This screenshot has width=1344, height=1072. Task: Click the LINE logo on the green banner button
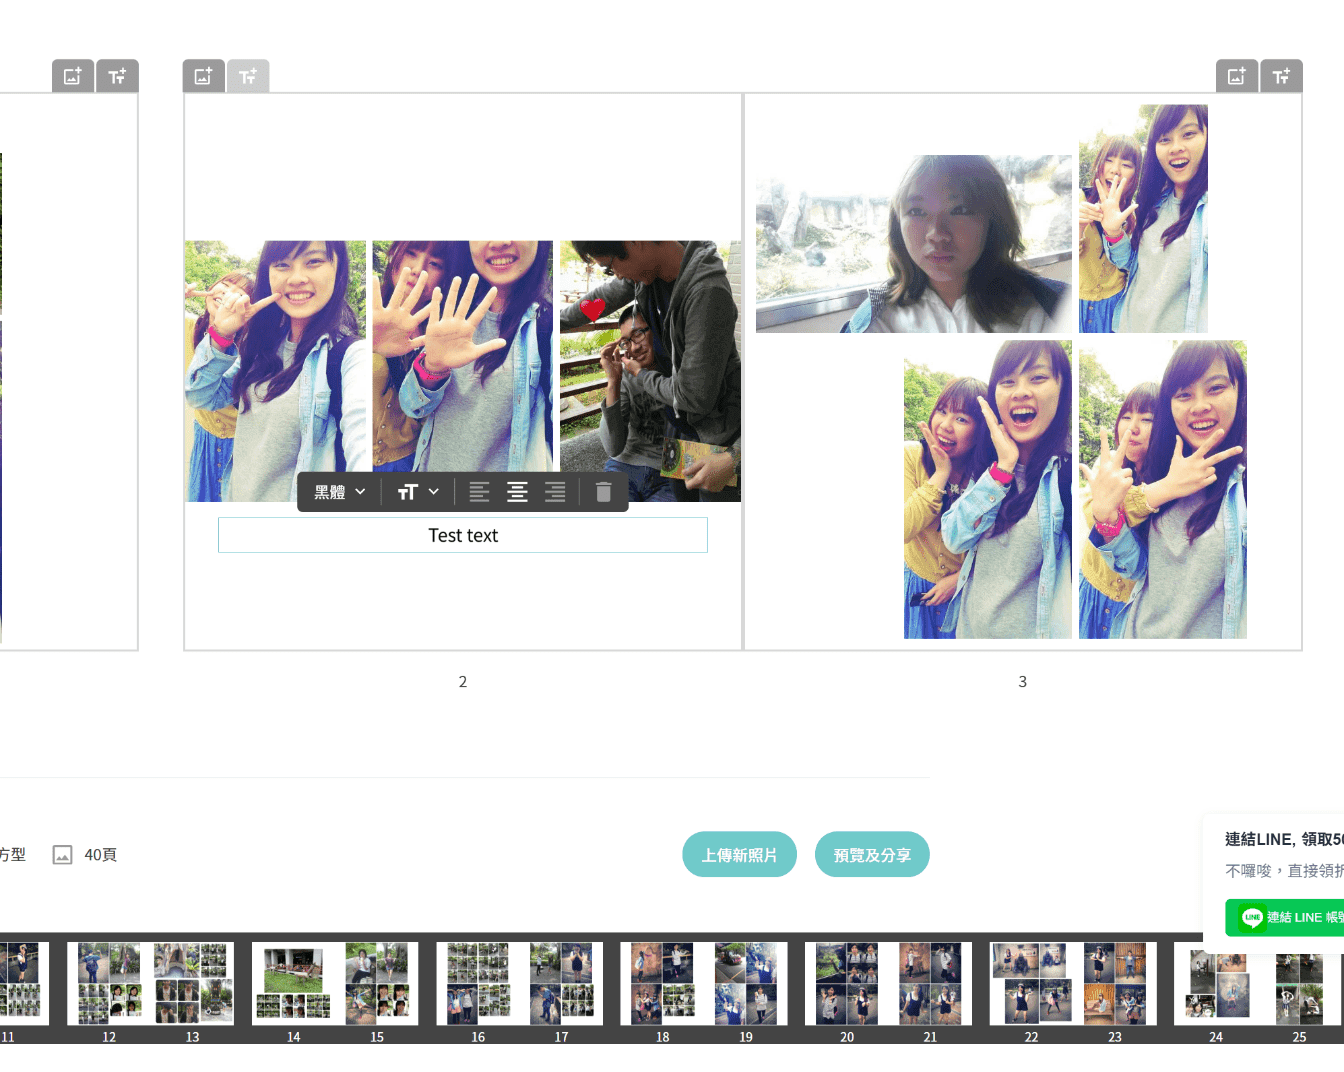pyautogui.click(x=1251, y=917)
